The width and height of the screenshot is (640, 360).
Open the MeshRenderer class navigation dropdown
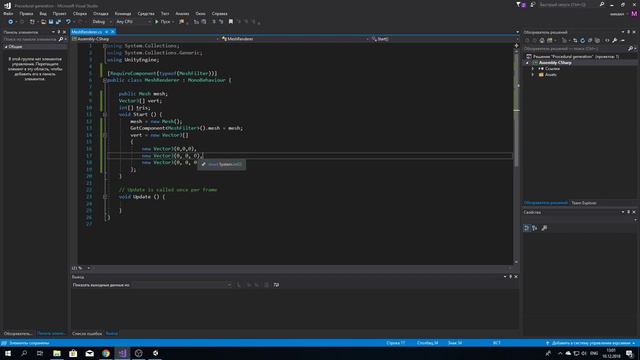coord(295,39)
